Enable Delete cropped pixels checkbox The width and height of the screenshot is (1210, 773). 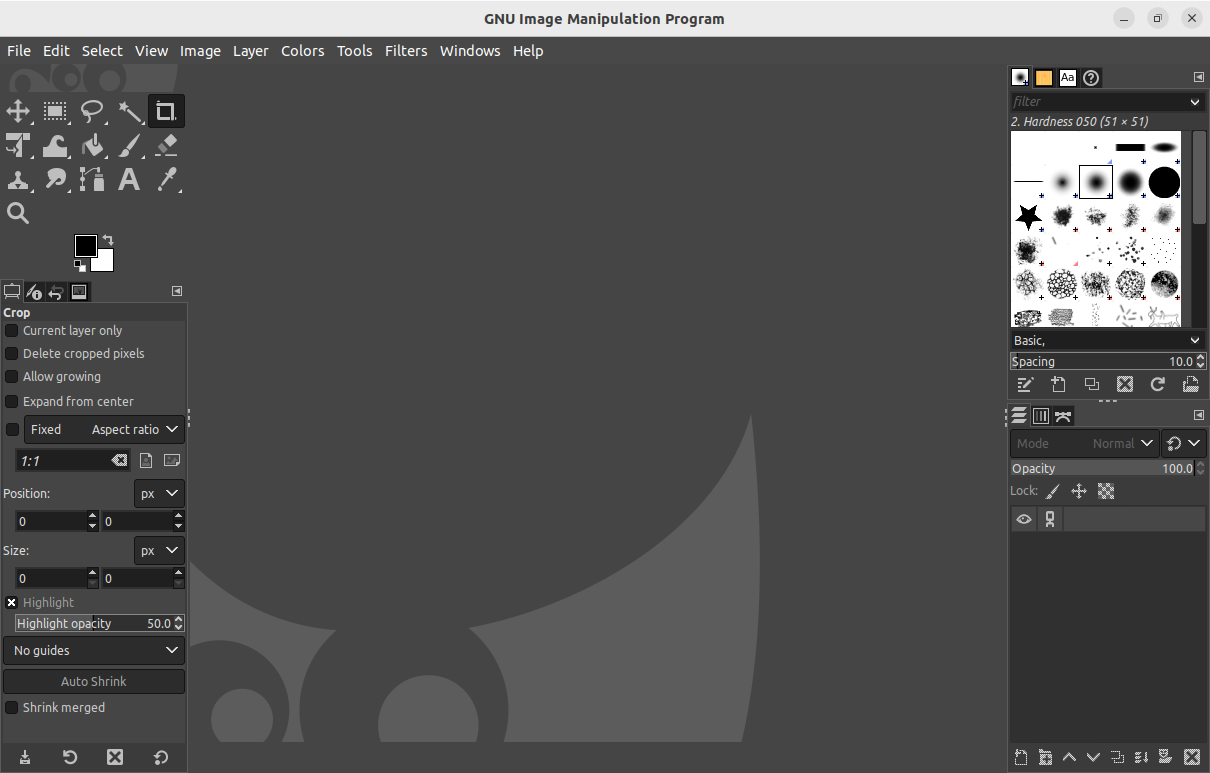[x=12, y=353]
